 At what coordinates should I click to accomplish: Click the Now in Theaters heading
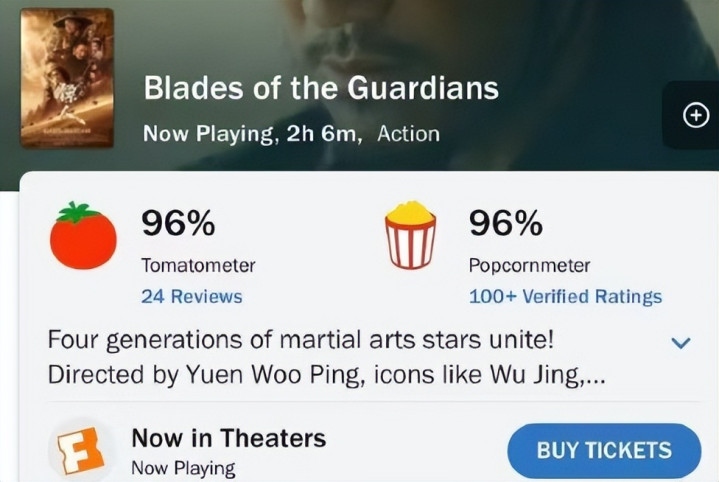pos(228,438)
